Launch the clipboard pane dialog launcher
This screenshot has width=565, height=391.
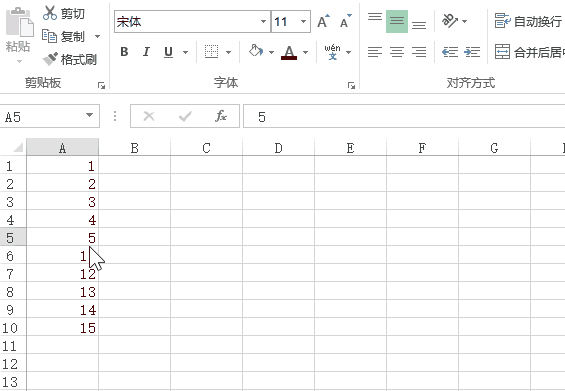pyautogui.click(x=101, y=85)
